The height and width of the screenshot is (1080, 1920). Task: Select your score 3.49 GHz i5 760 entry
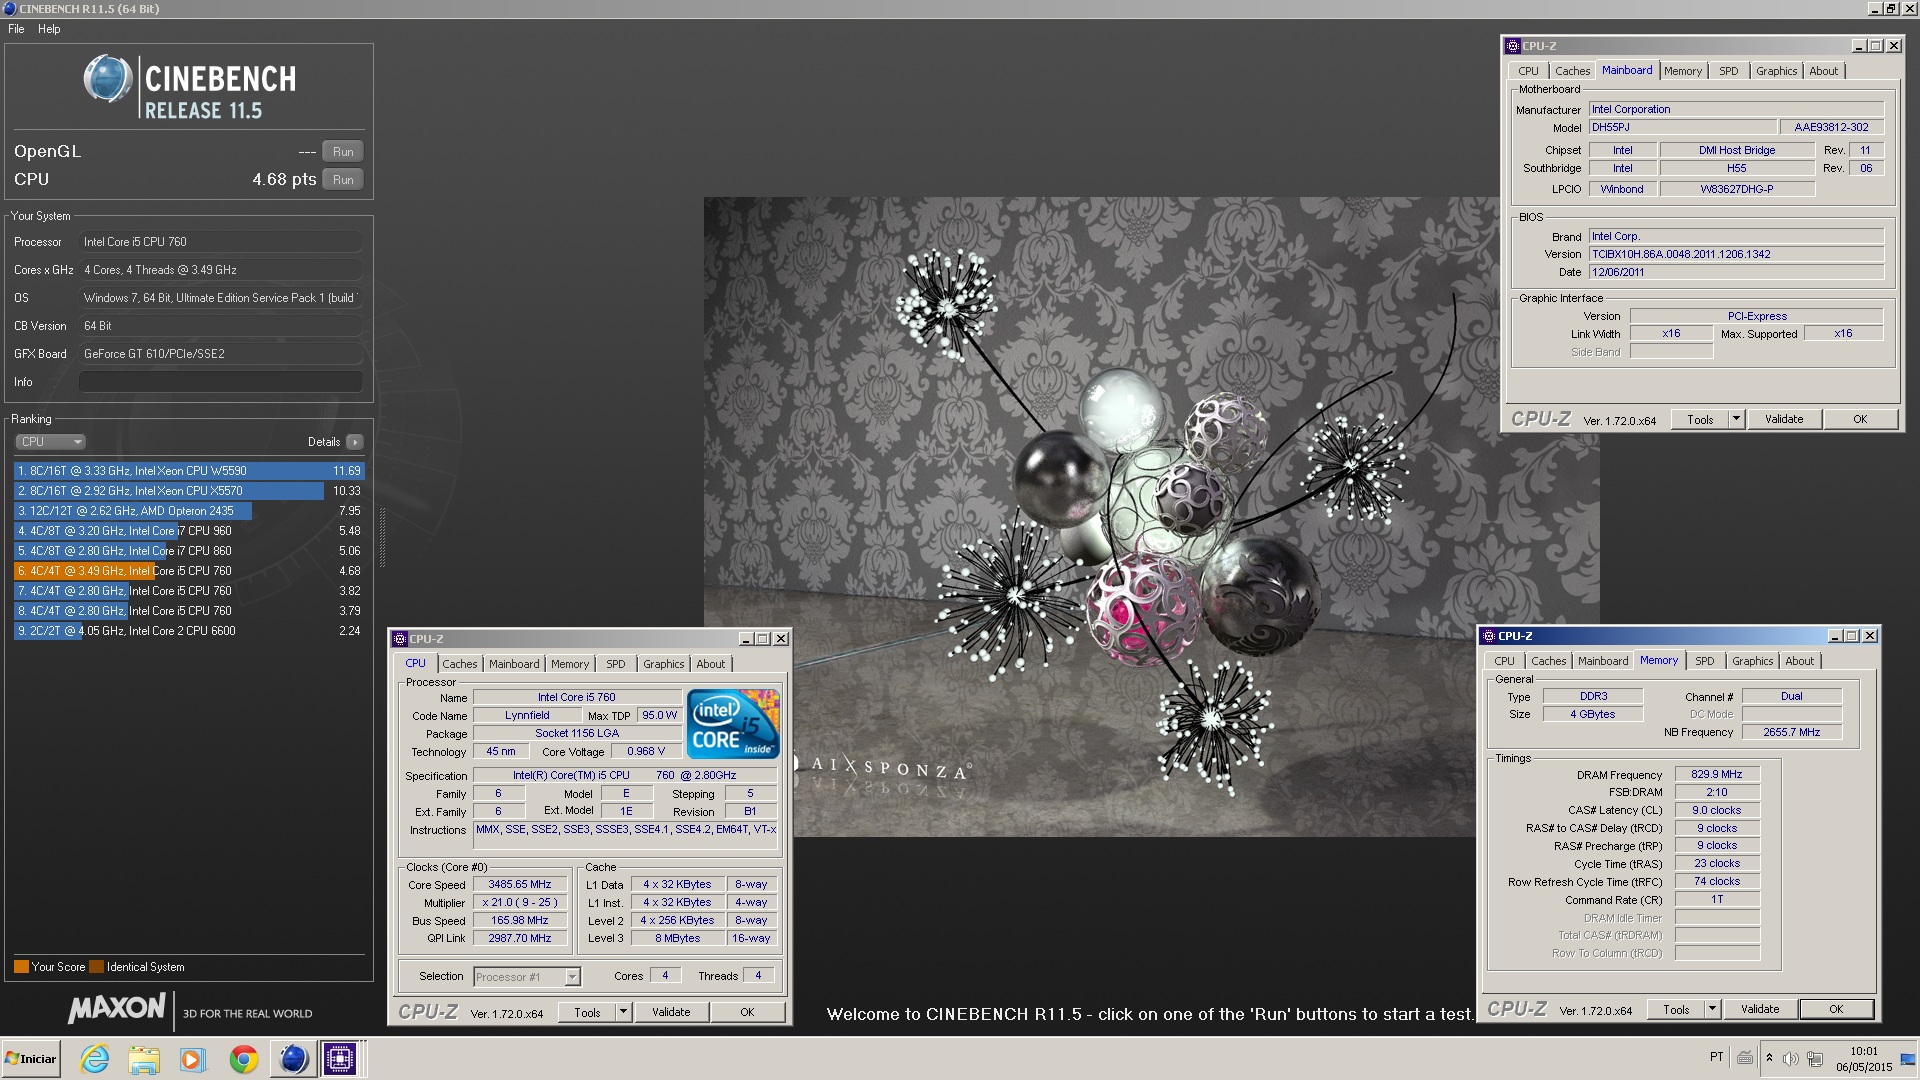click(x=189, y=571)
